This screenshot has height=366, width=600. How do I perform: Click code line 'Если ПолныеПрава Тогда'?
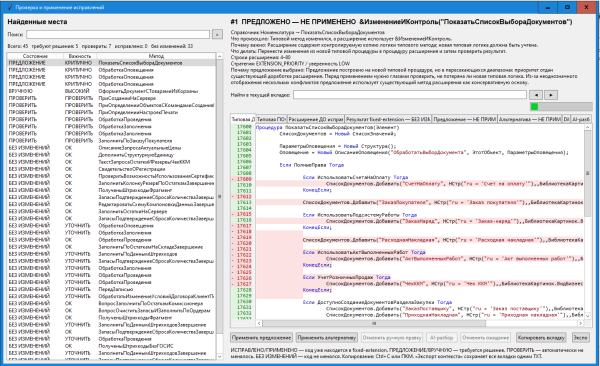311,165
